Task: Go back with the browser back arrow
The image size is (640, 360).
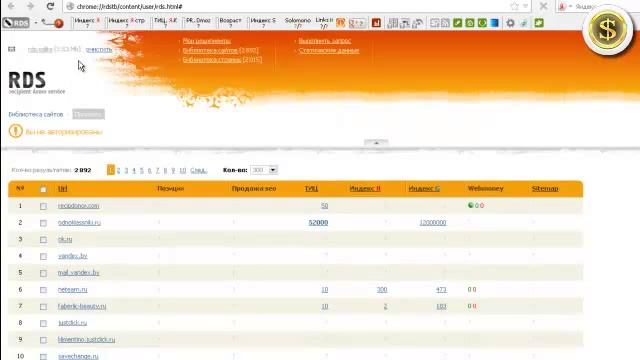Action: pos(11,6)
